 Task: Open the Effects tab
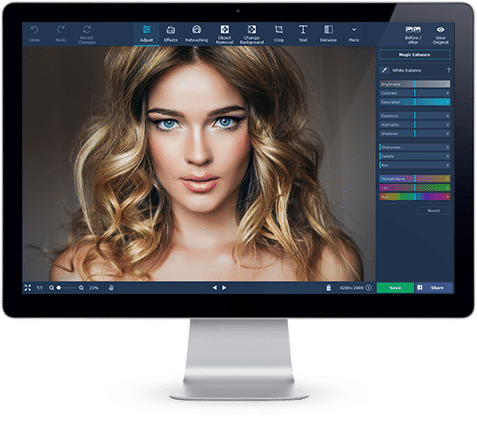click(170, 34)
